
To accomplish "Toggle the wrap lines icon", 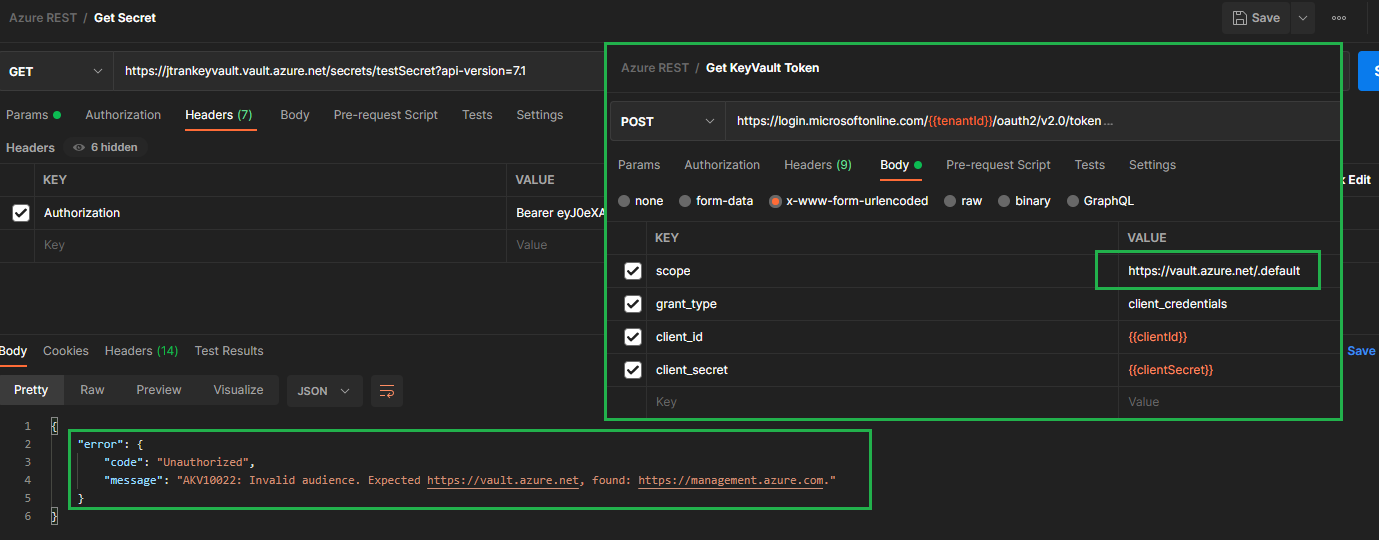I will (x=386, y=391).
